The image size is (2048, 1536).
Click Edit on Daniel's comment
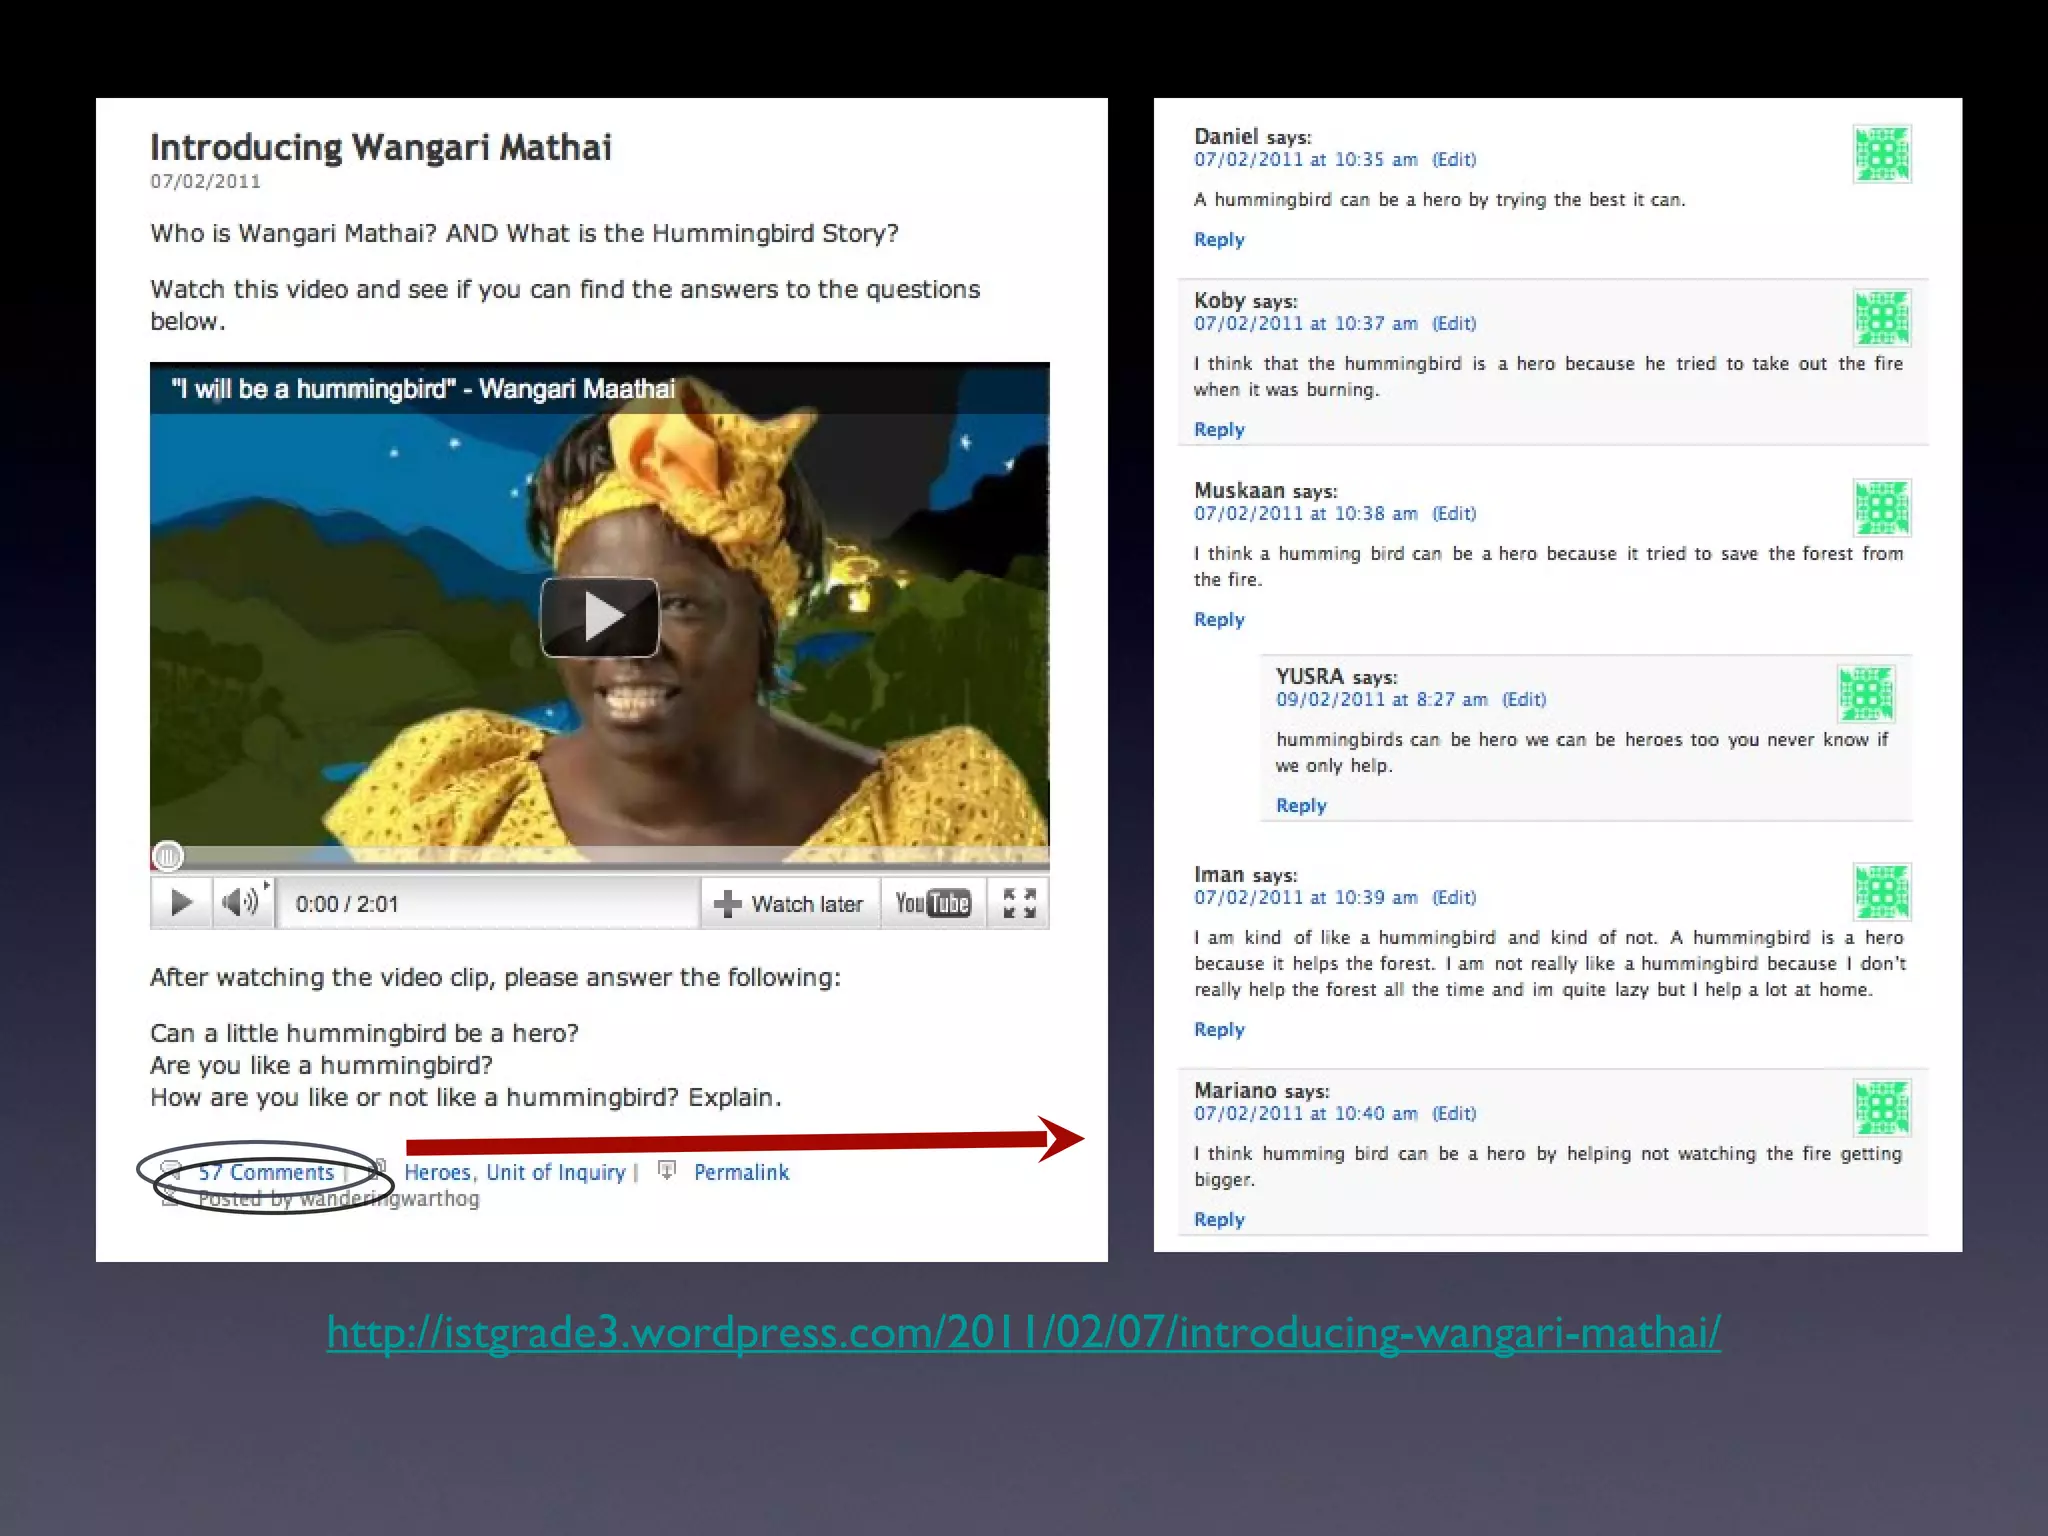pos(1454,159)
